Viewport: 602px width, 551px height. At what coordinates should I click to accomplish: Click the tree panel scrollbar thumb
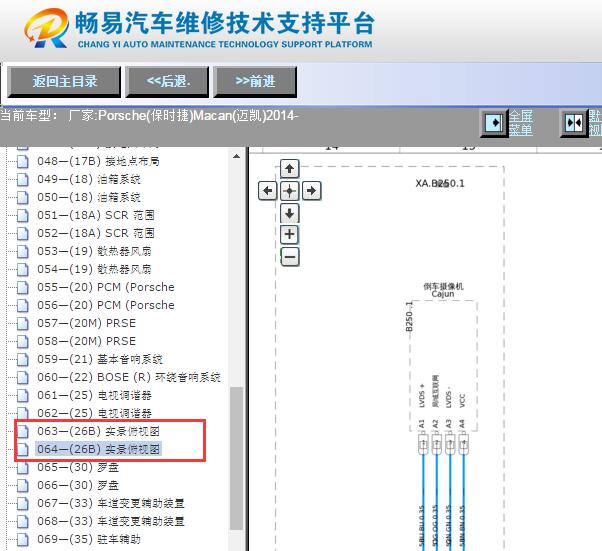pyautogui.click(x=236, y=458)
